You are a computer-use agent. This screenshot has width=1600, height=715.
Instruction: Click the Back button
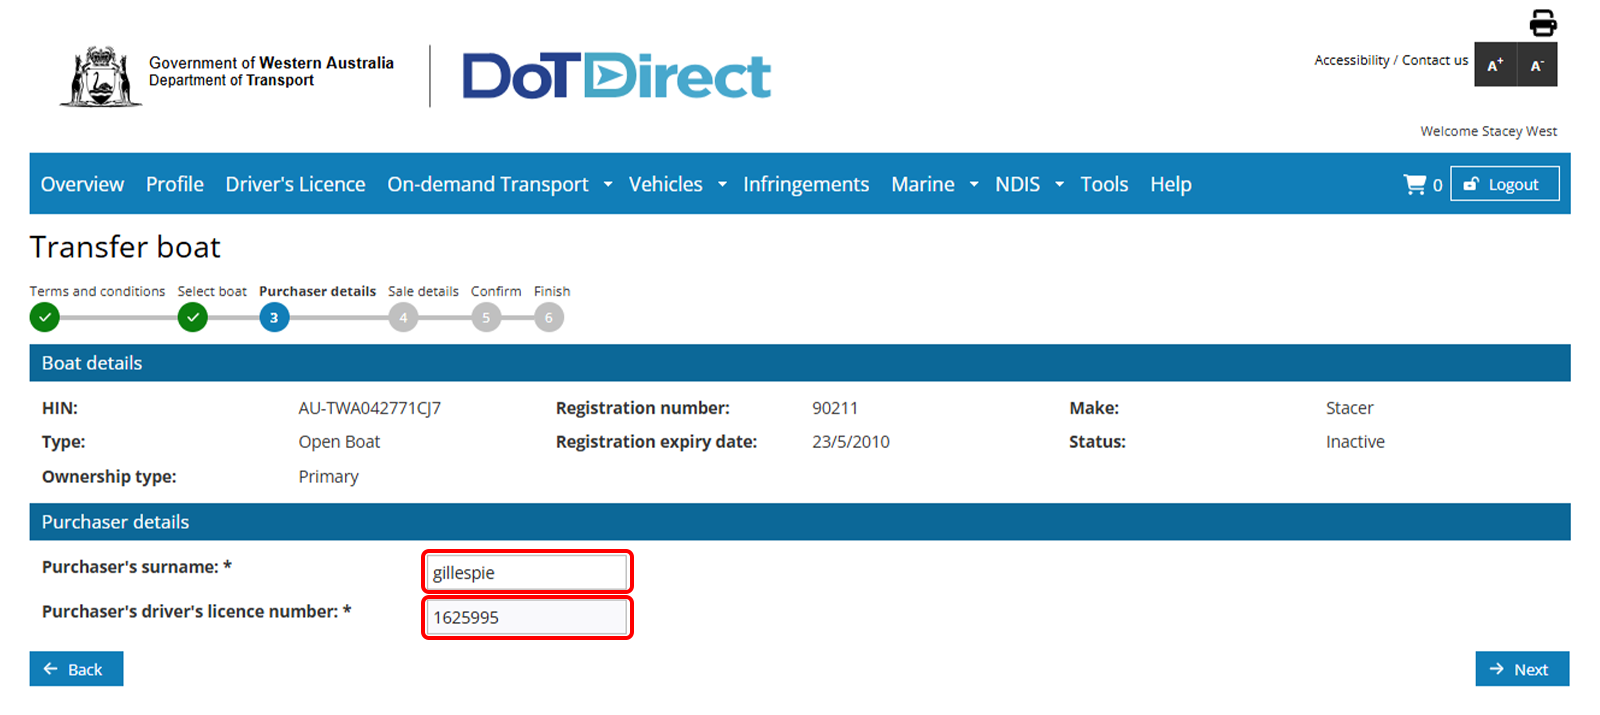76,669
